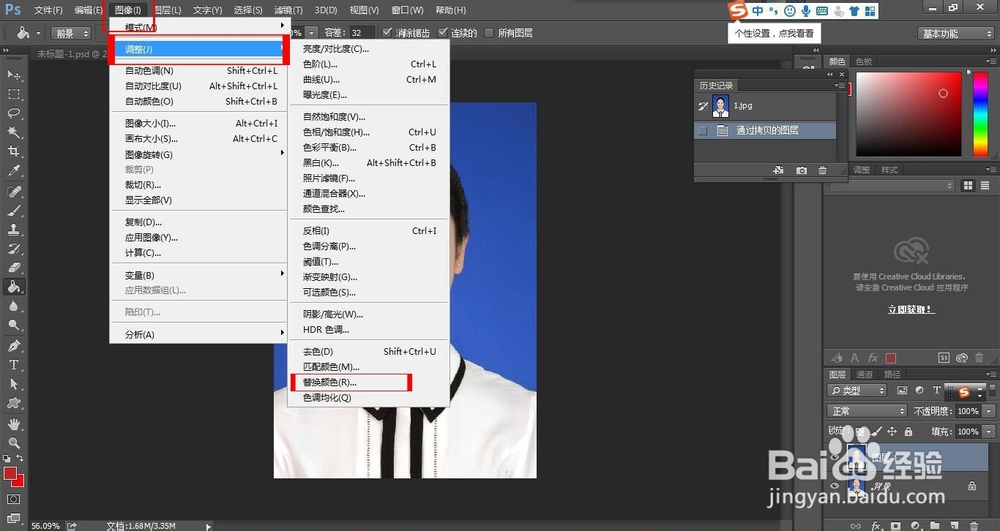Hide the 背景 layer eye icon

pos(835,486)
